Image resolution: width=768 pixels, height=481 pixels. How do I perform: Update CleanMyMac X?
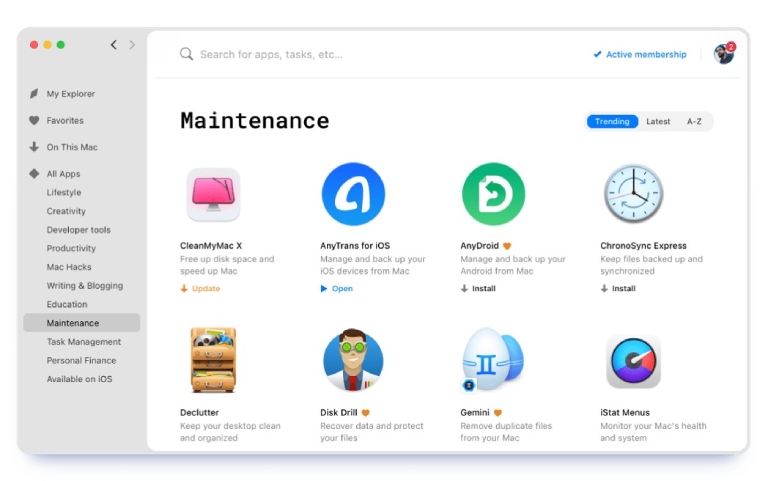tap(201, 289)
